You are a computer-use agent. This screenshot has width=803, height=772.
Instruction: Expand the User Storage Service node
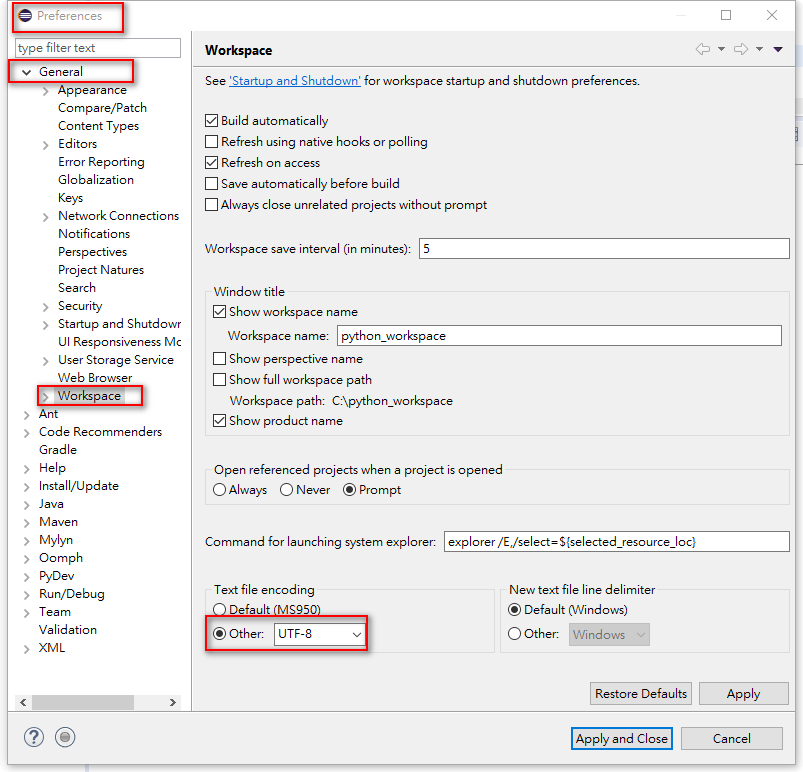(46, 361)
